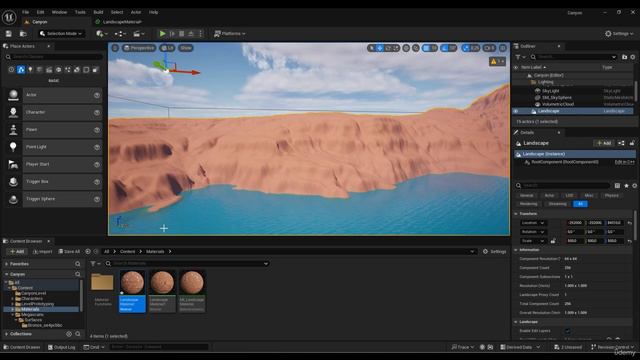Open the viewport options hamburger menu
The width and height of the screenshot is (640, 360).
coord(115,48)
